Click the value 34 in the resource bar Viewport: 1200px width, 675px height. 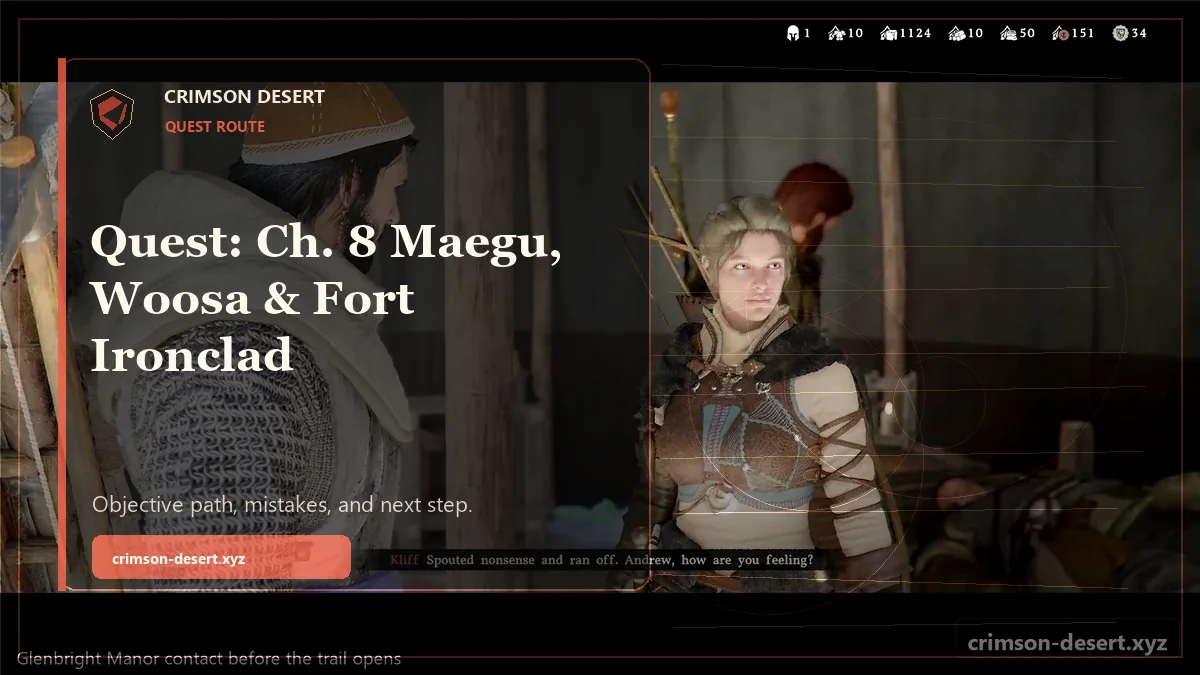(1139, 33)
